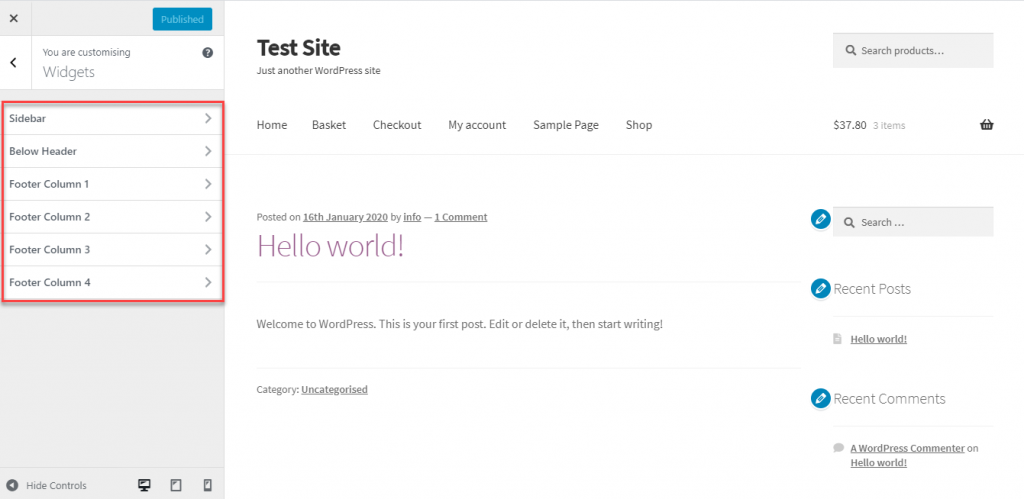Open the Sample Page menu item
Screen dimensions: 1024x499
(x=566, y=125)
